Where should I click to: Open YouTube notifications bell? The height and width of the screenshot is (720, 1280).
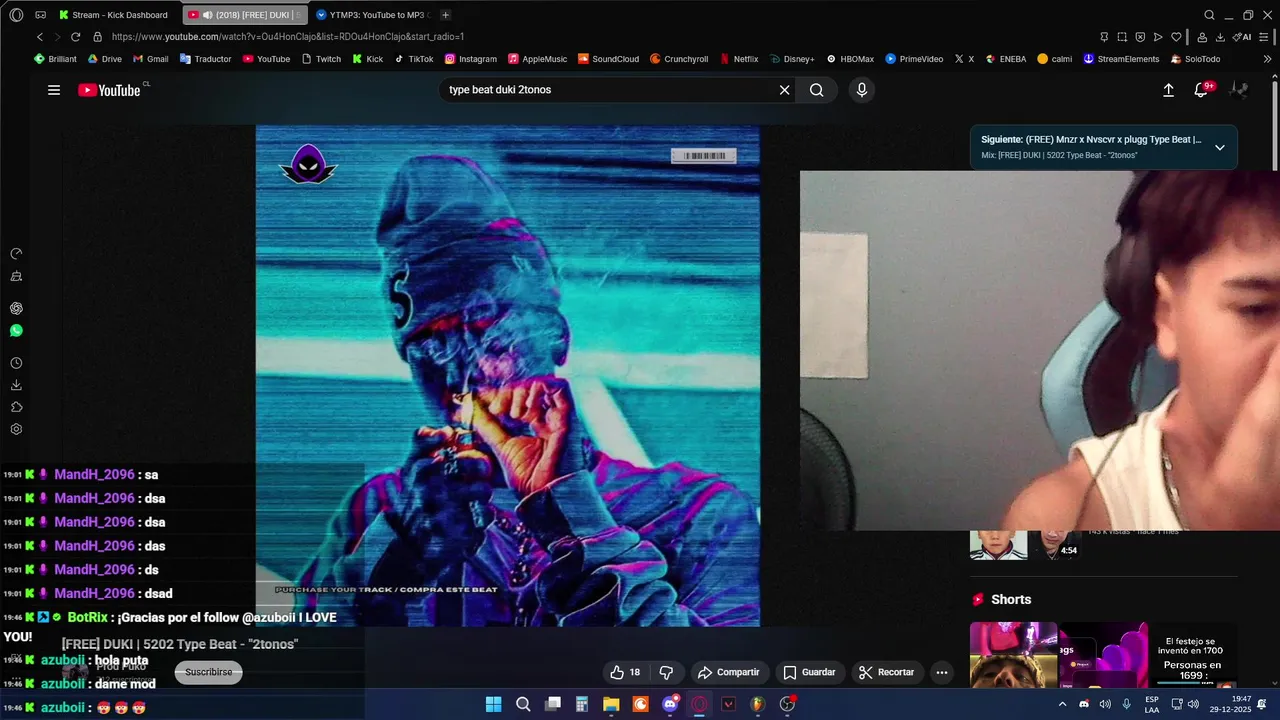pyautogui.click(x=1203, y=90)
